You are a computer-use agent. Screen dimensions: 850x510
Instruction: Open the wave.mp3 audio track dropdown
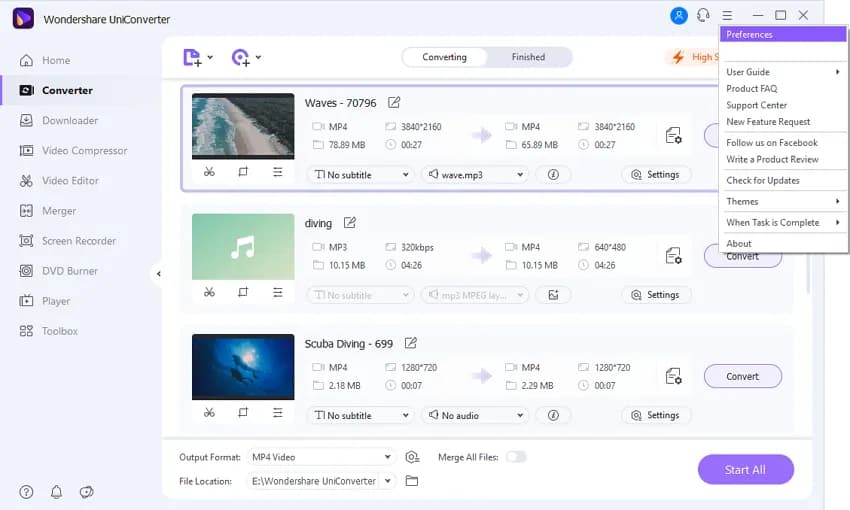[476, 174]
